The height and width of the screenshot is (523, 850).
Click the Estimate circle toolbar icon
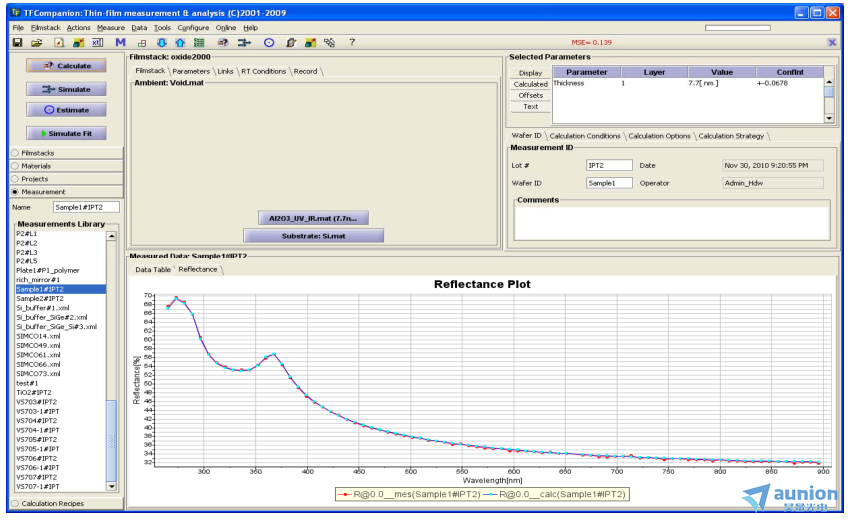(269, 42)
